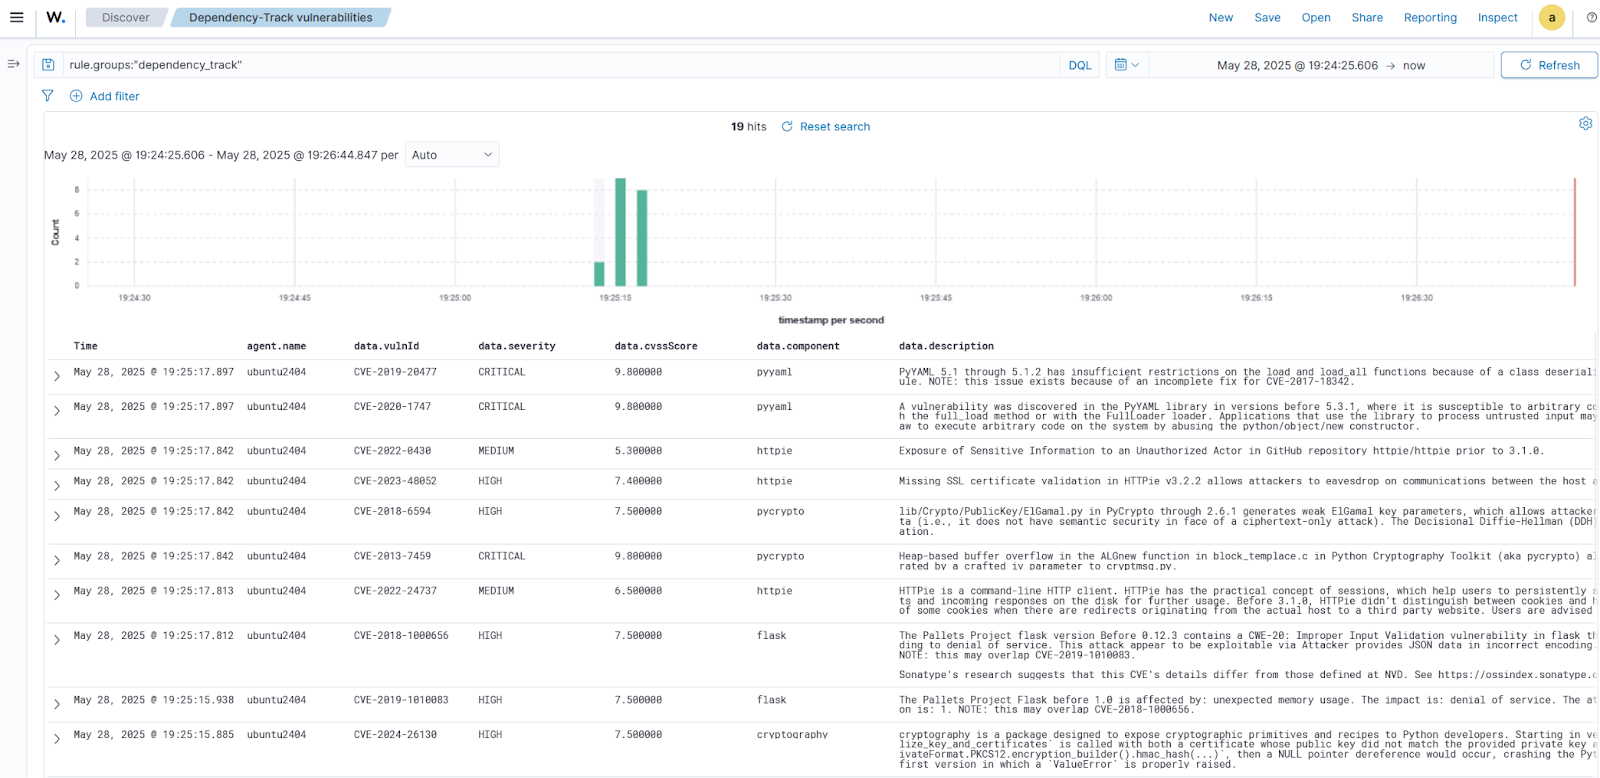Click the Add filter plus icon

coord(76,96)
